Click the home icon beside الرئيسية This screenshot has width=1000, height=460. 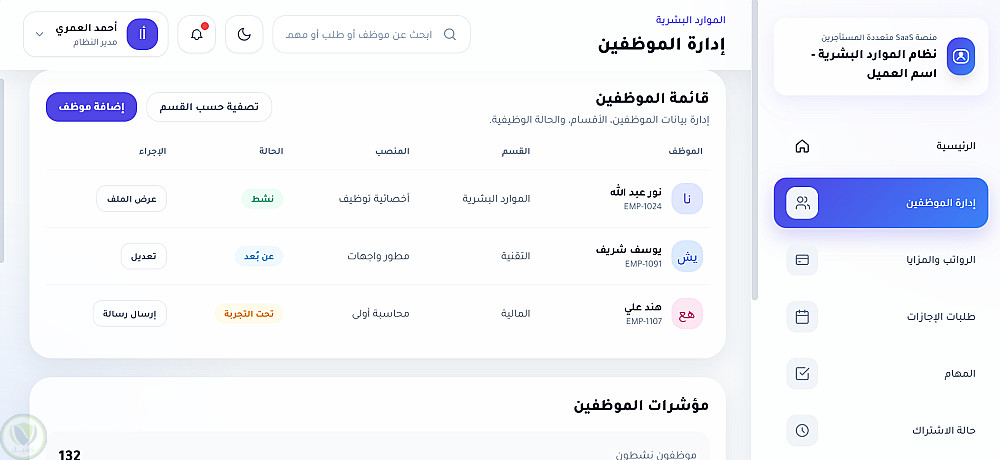802,146
